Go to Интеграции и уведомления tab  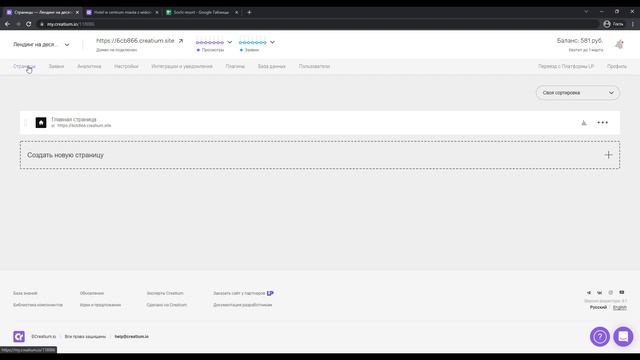tap(182, 66)
